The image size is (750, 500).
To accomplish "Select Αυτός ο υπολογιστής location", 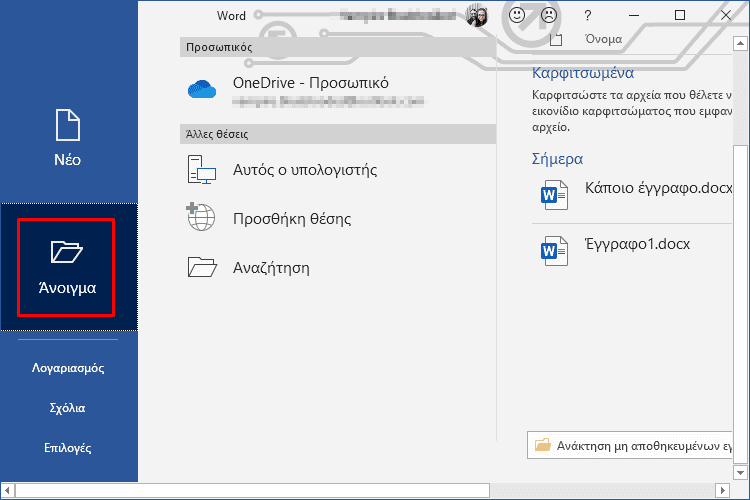I will [x=338, y=170].
